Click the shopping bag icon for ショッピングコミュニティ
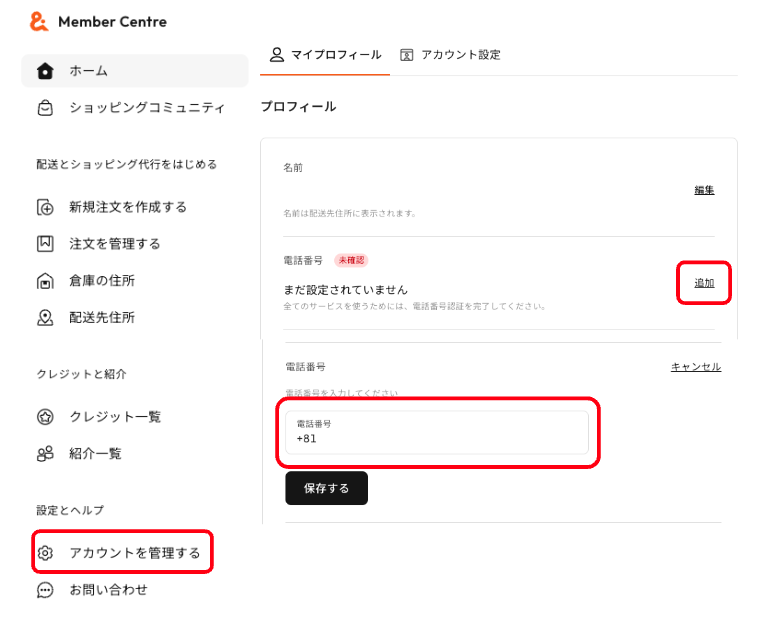Viewport: 758px width, 627px height. pos(45,108)
